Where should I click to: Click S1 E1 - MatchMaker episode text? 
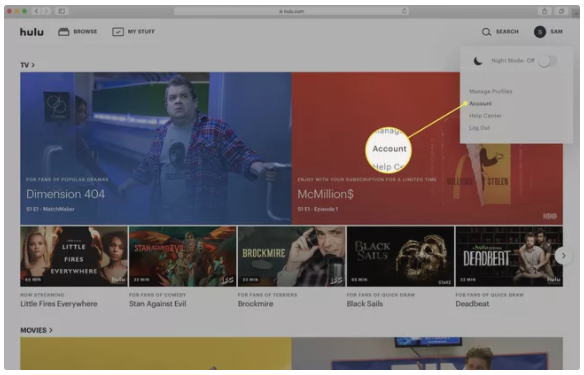pos(50,209)
